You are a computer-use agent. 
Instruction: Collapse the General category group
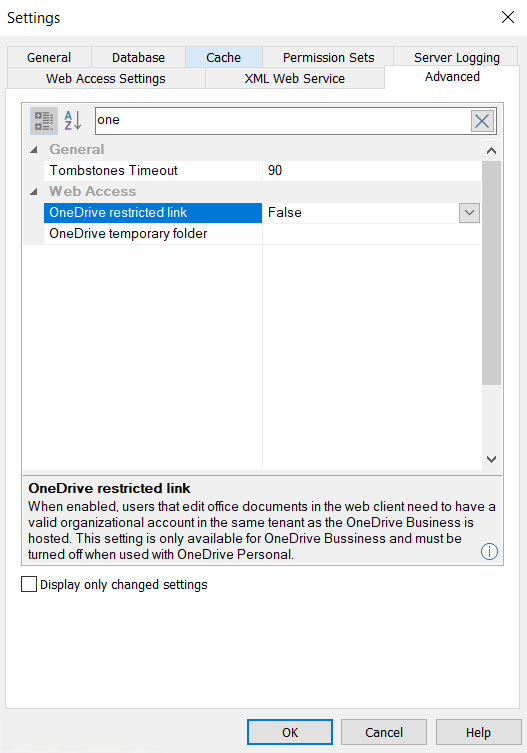[34, 149]
